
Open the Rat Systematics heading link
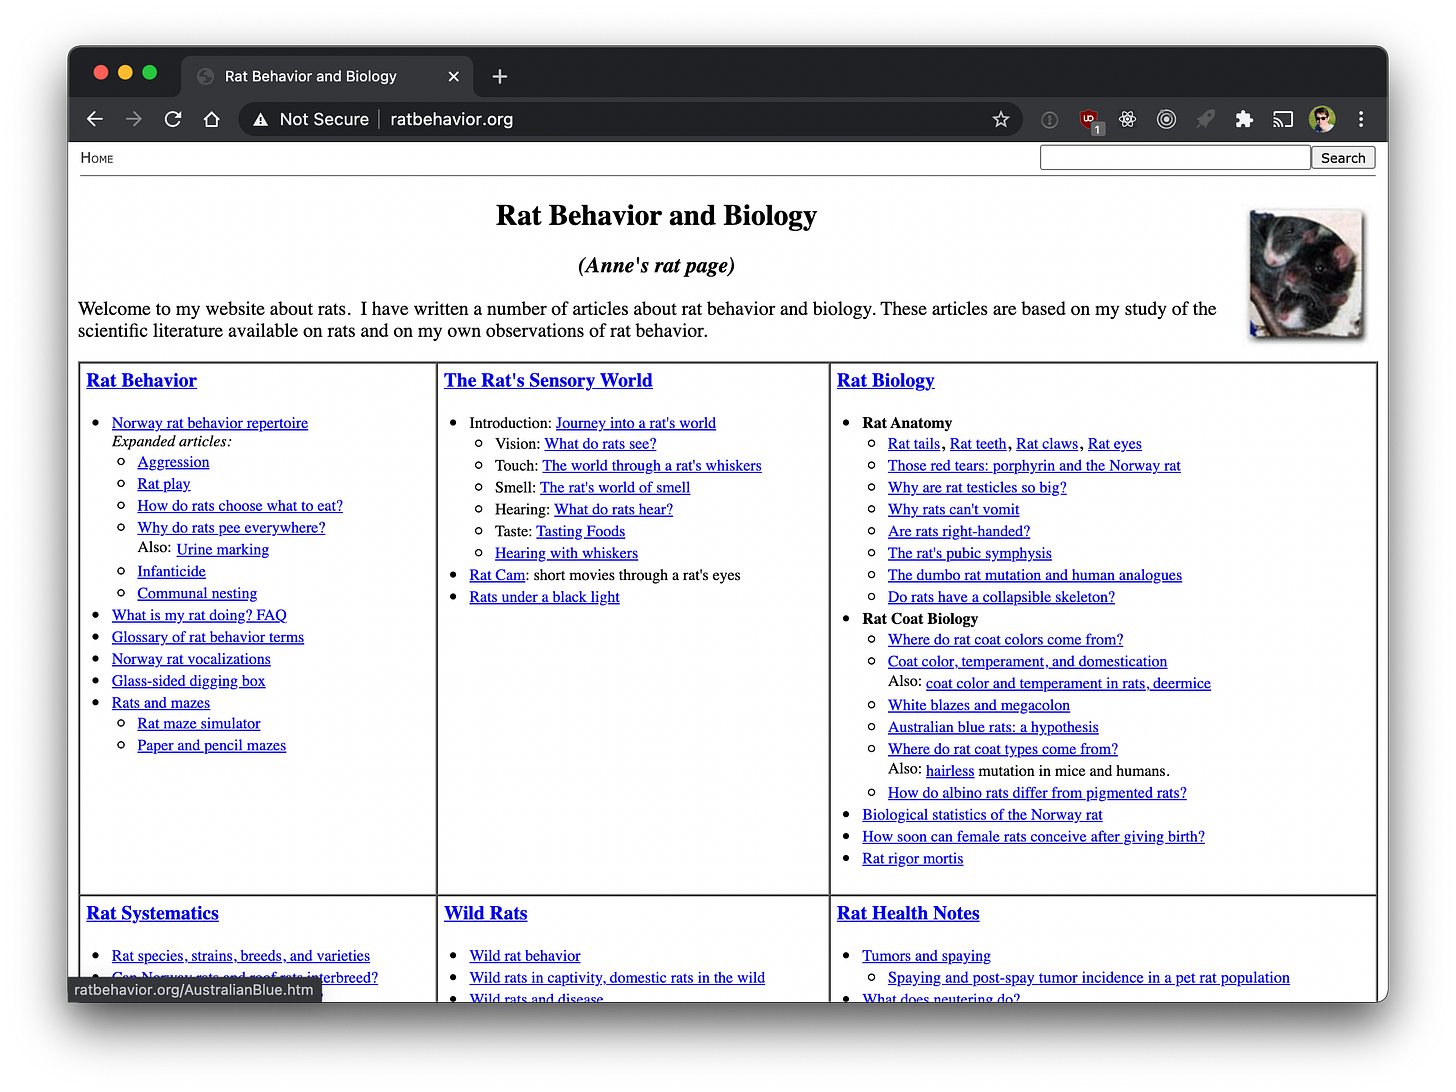(152, 913)
